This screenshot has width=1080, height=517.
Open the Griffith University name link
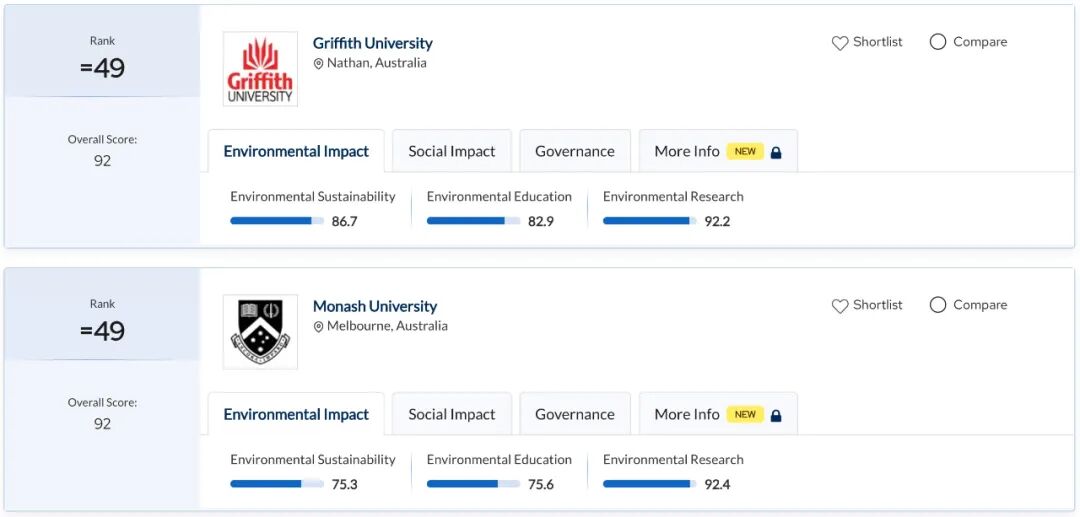pos(372,43)
